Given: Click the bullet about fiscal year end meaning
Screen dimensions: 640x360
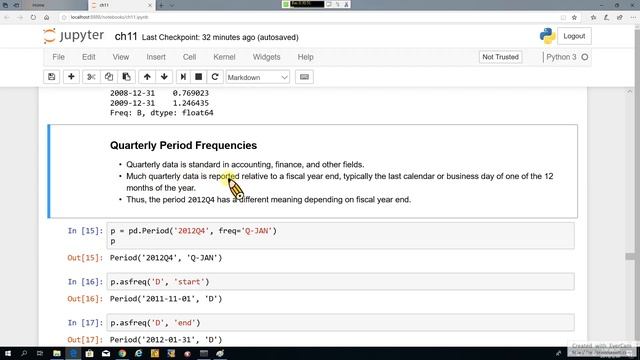Looking at the screenshot, I should 269,200.
